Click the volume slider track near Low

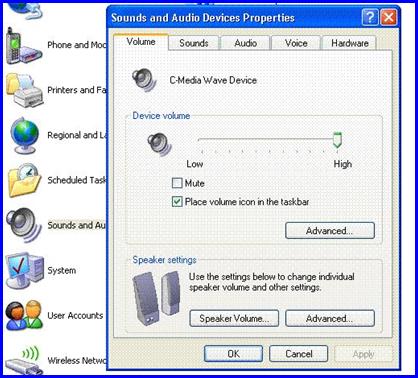coord(203,140)
